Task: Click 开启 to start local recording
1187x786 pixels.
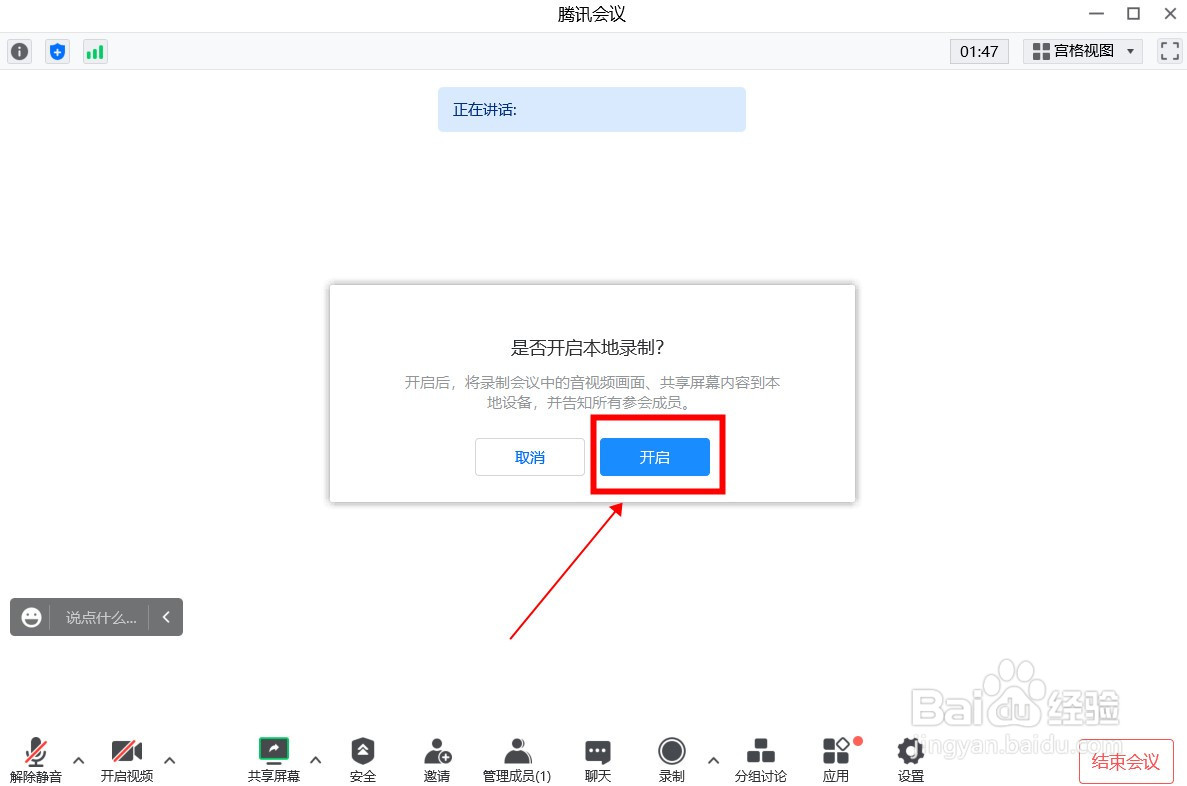Action: (656, 457)
